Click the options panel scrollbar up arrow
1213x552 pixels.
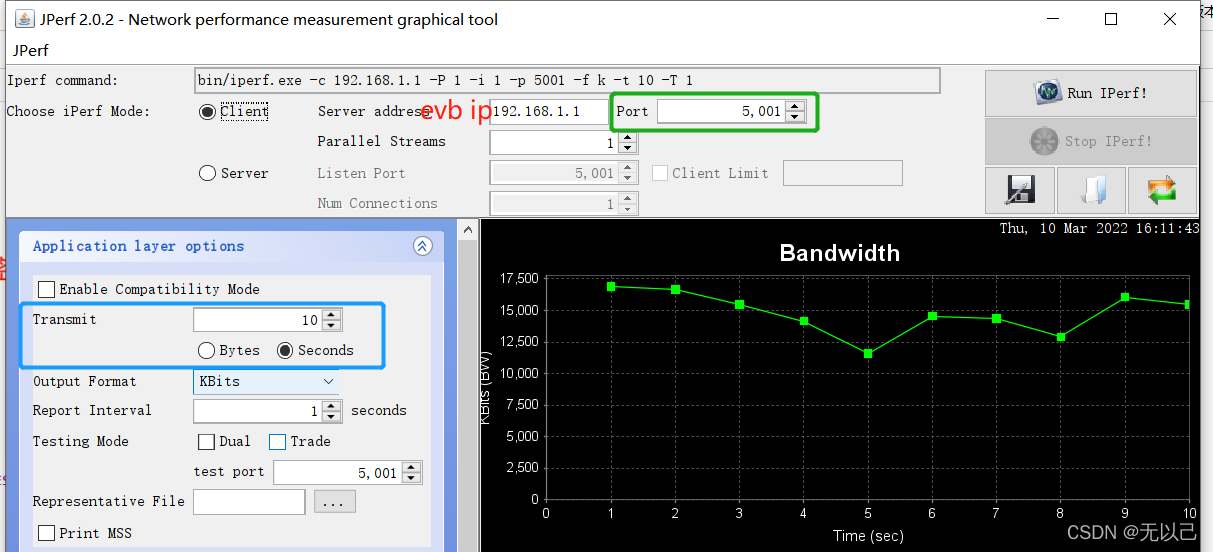click(467, 231)
